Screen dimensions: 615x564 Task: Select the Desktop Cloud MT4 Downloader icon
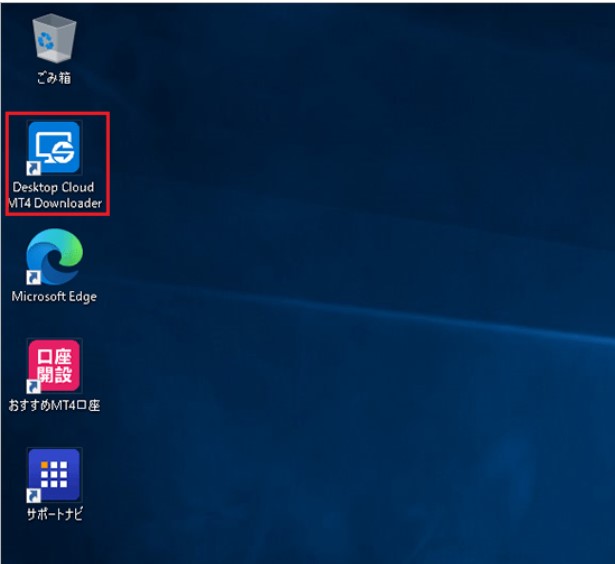54,148
